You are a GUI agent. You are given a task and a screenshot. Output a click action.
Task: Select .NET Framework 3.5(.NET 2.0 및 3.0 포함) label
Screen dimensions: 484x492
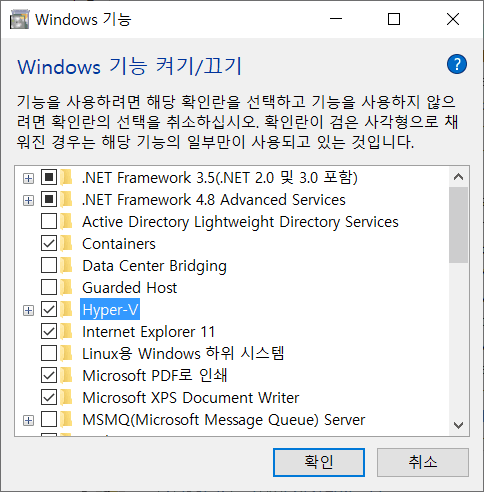click(220, 178)
